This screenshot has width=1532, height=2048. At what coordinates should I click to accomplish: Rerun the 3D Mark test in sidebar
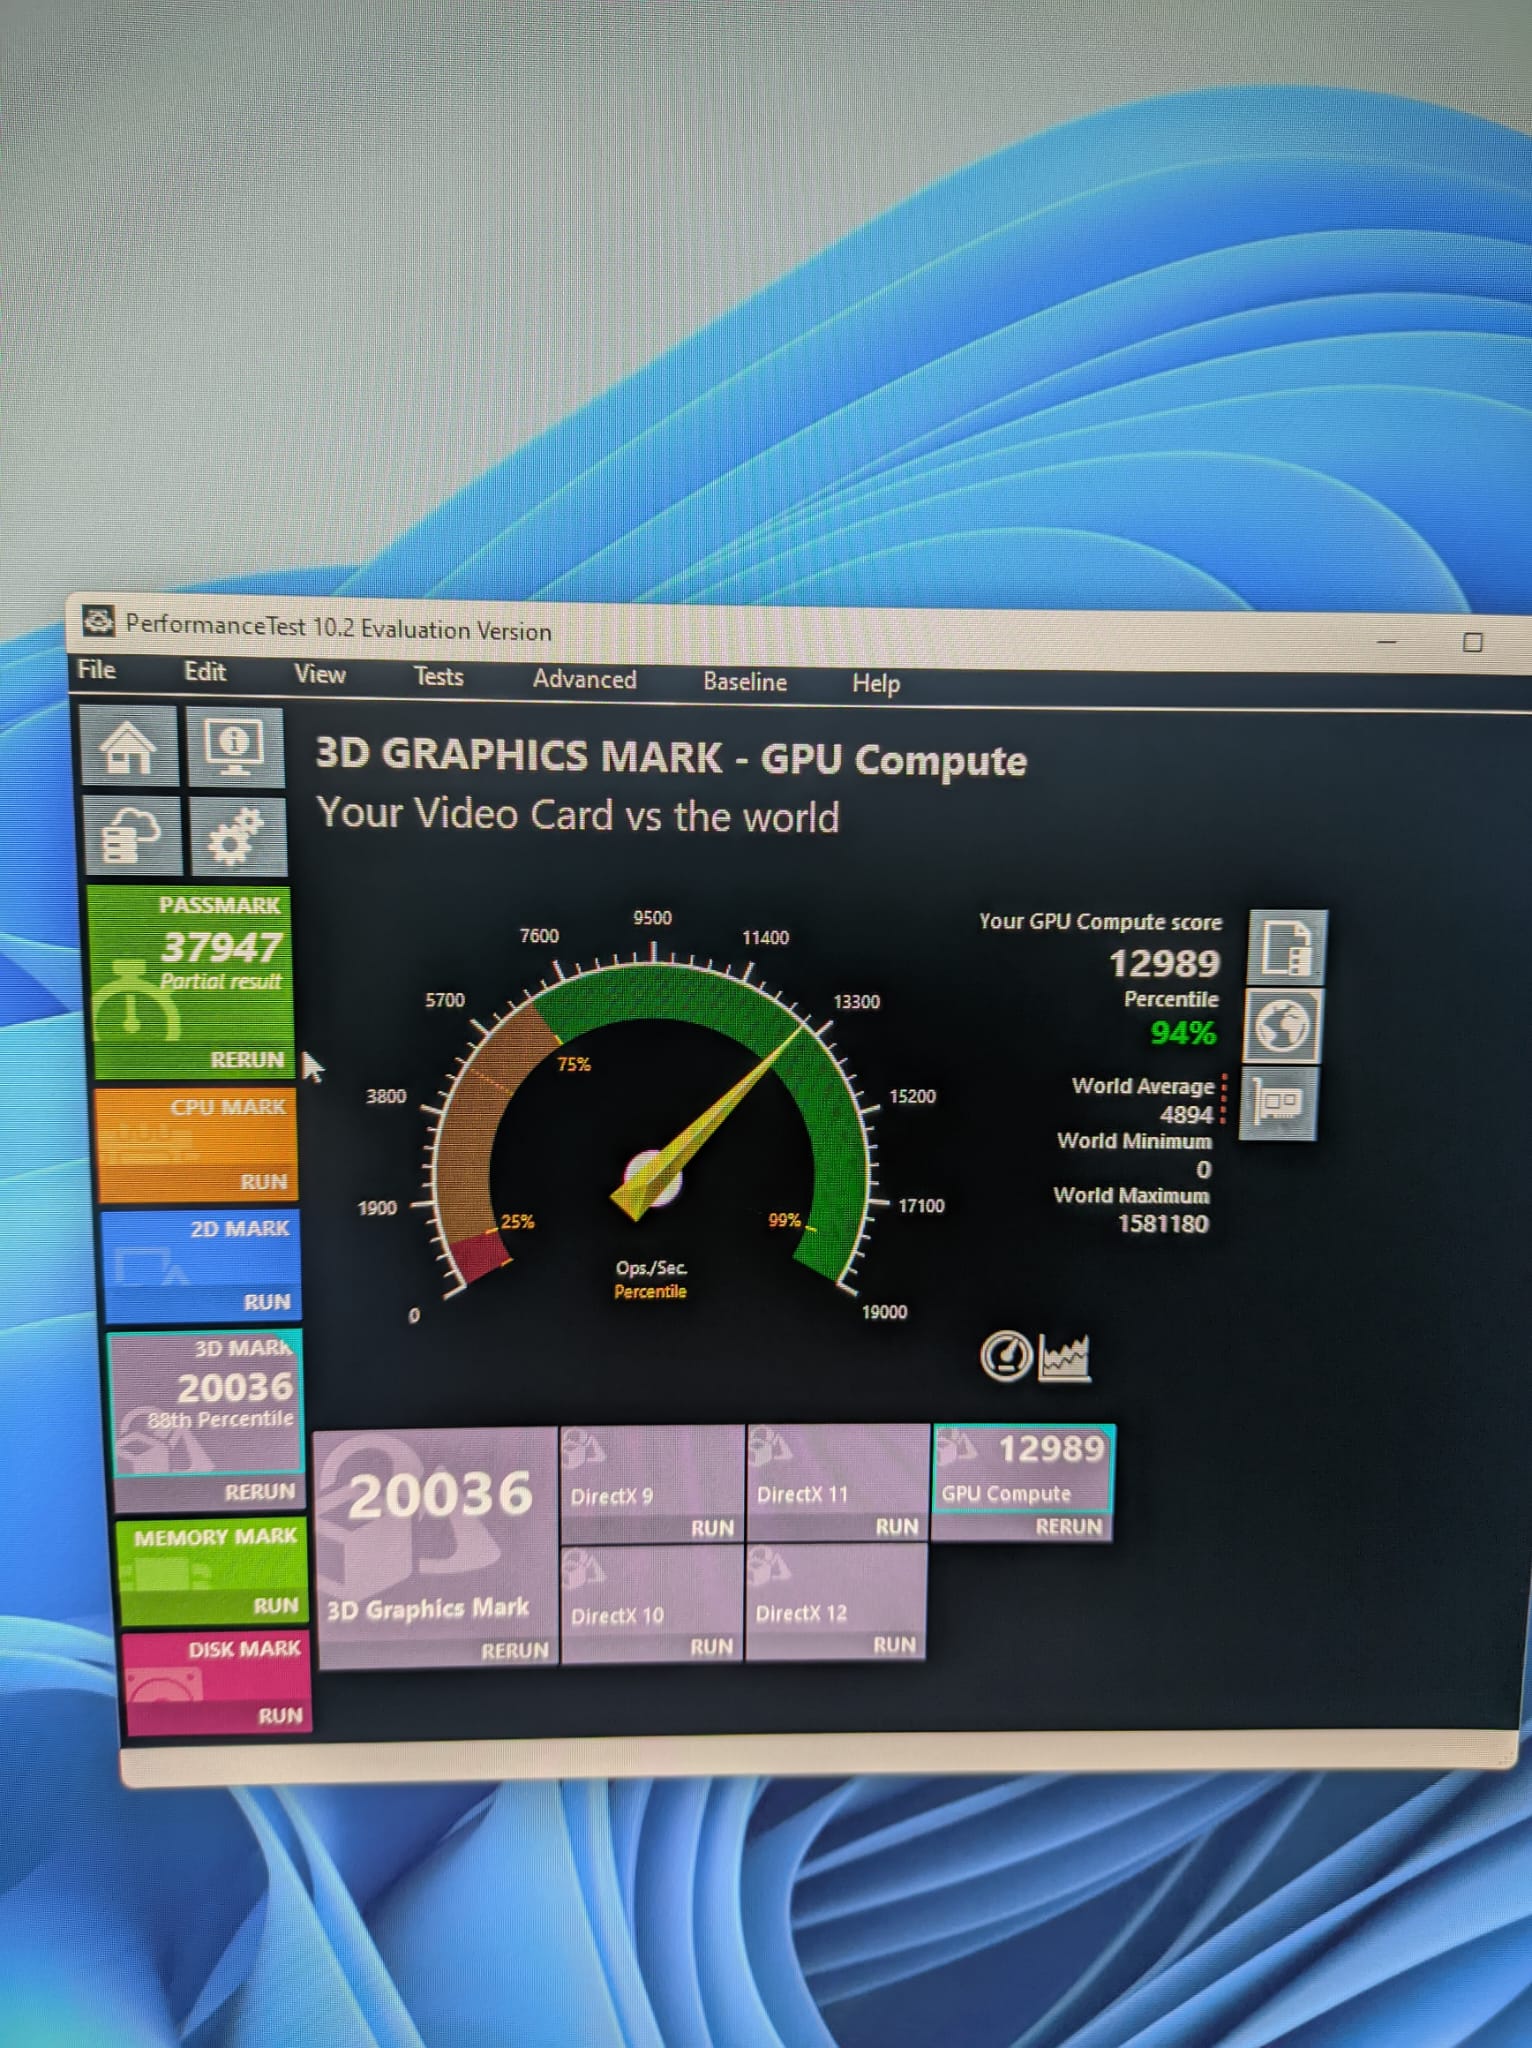259,1491
